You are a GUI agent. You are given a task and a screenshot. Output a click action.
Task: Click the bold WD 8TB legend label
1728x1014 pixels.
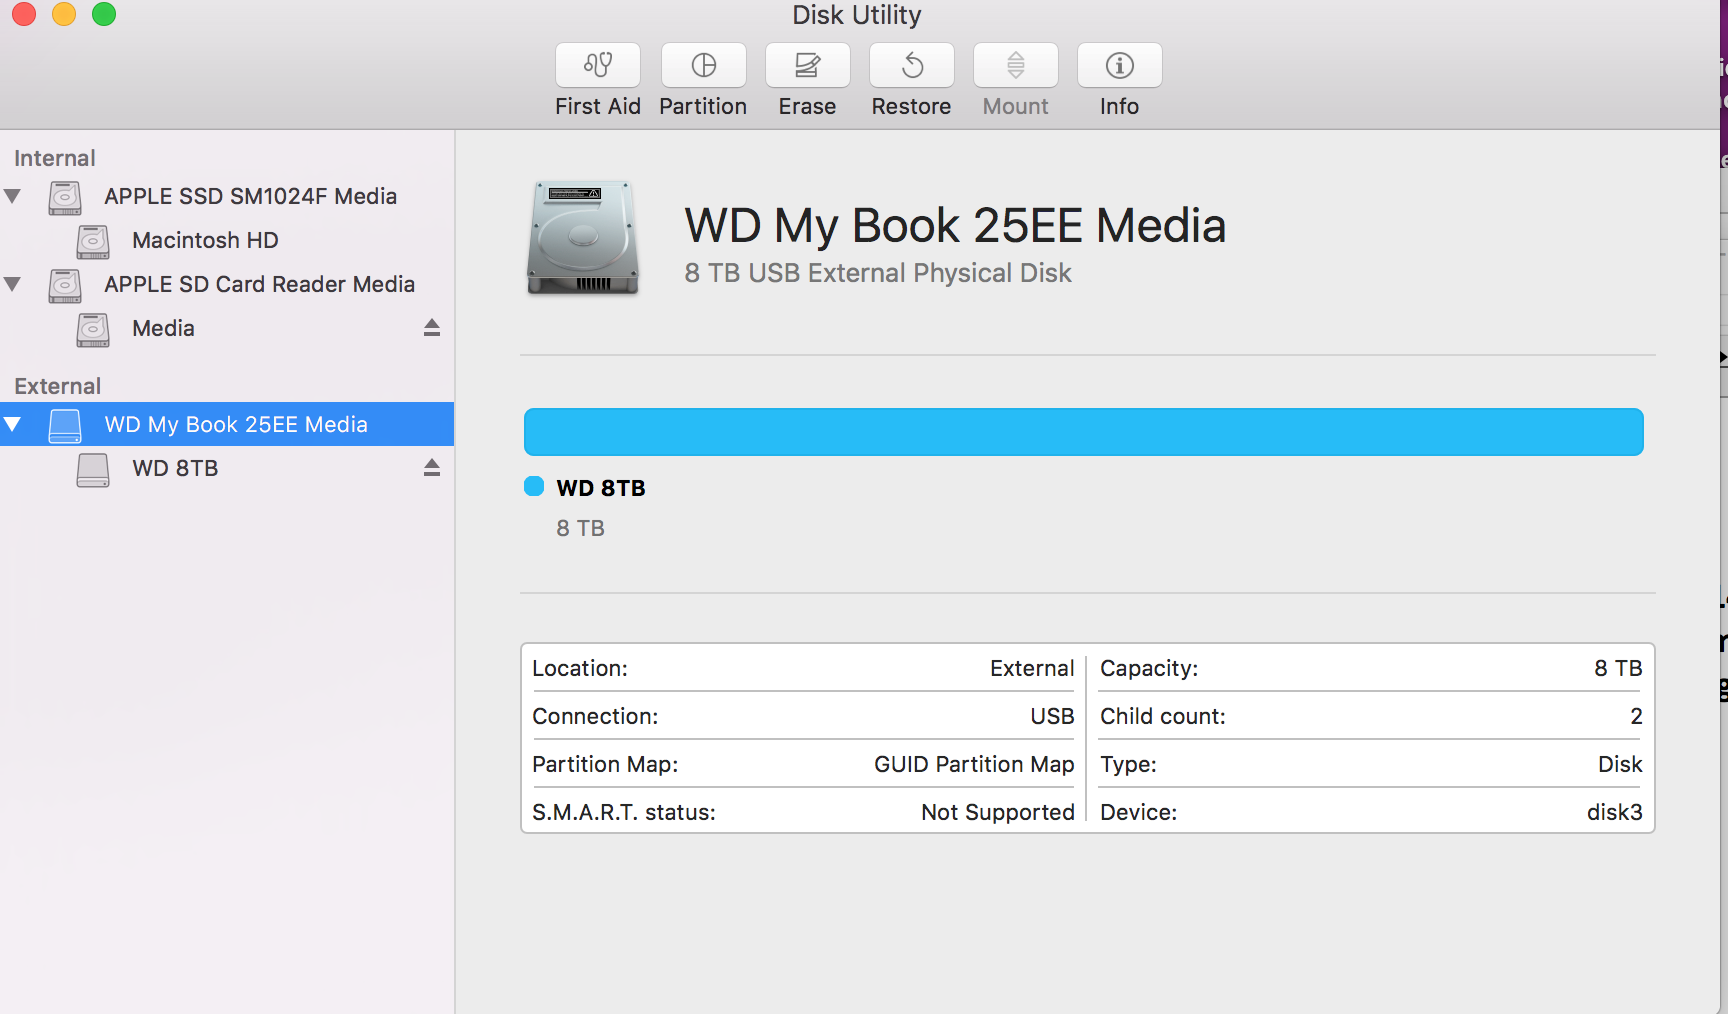click(x=601, y=488)
